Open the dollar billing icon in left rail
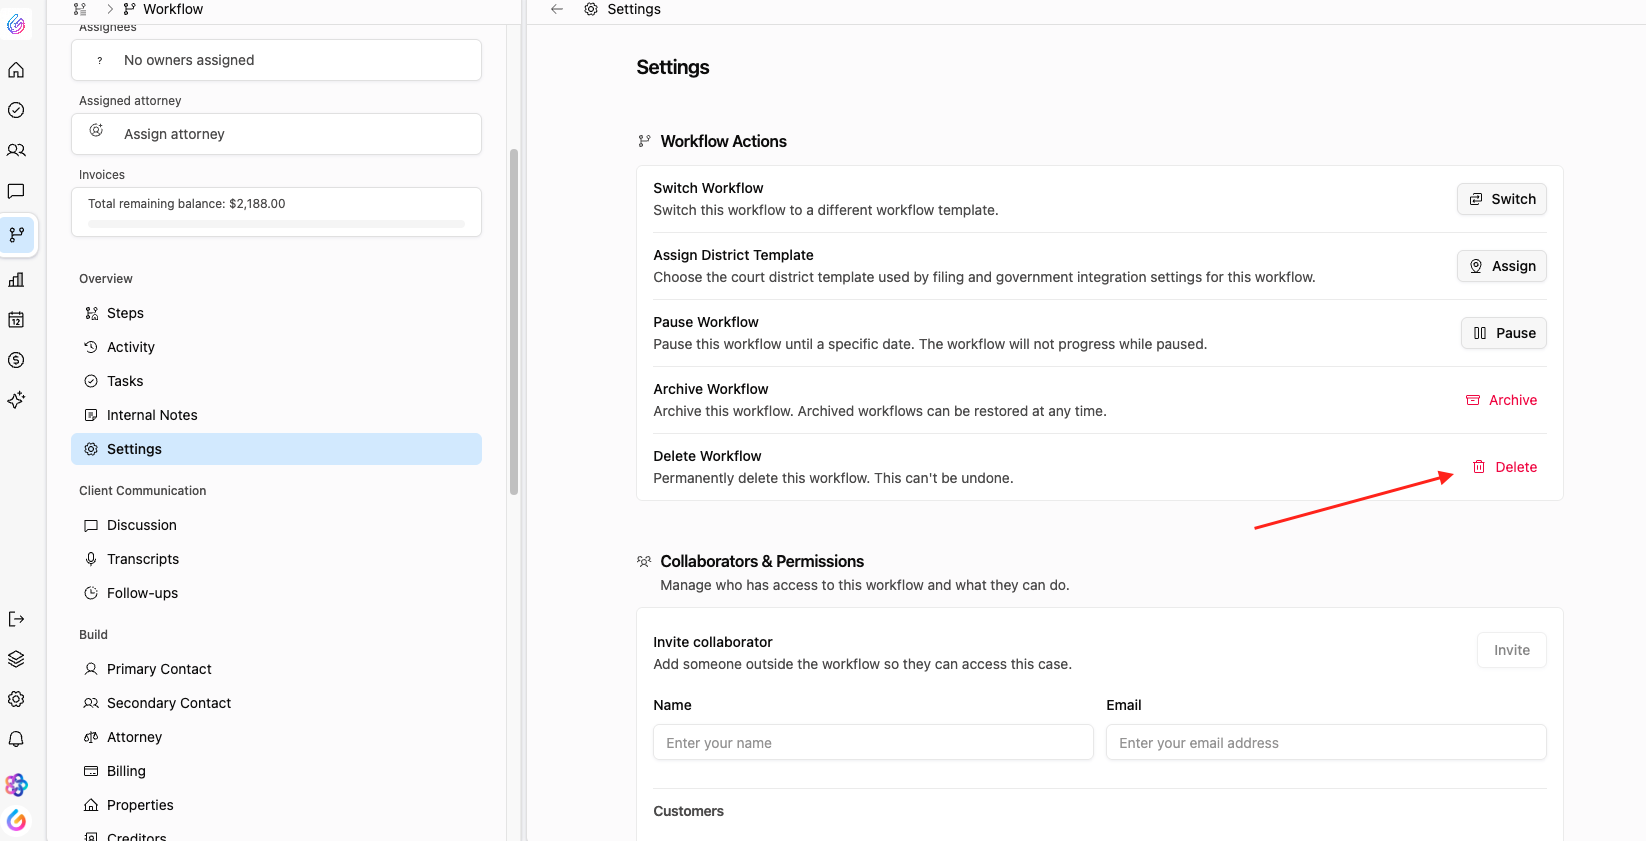The height and width of the screenshot is (841, 1646). [x=16, y=360]
